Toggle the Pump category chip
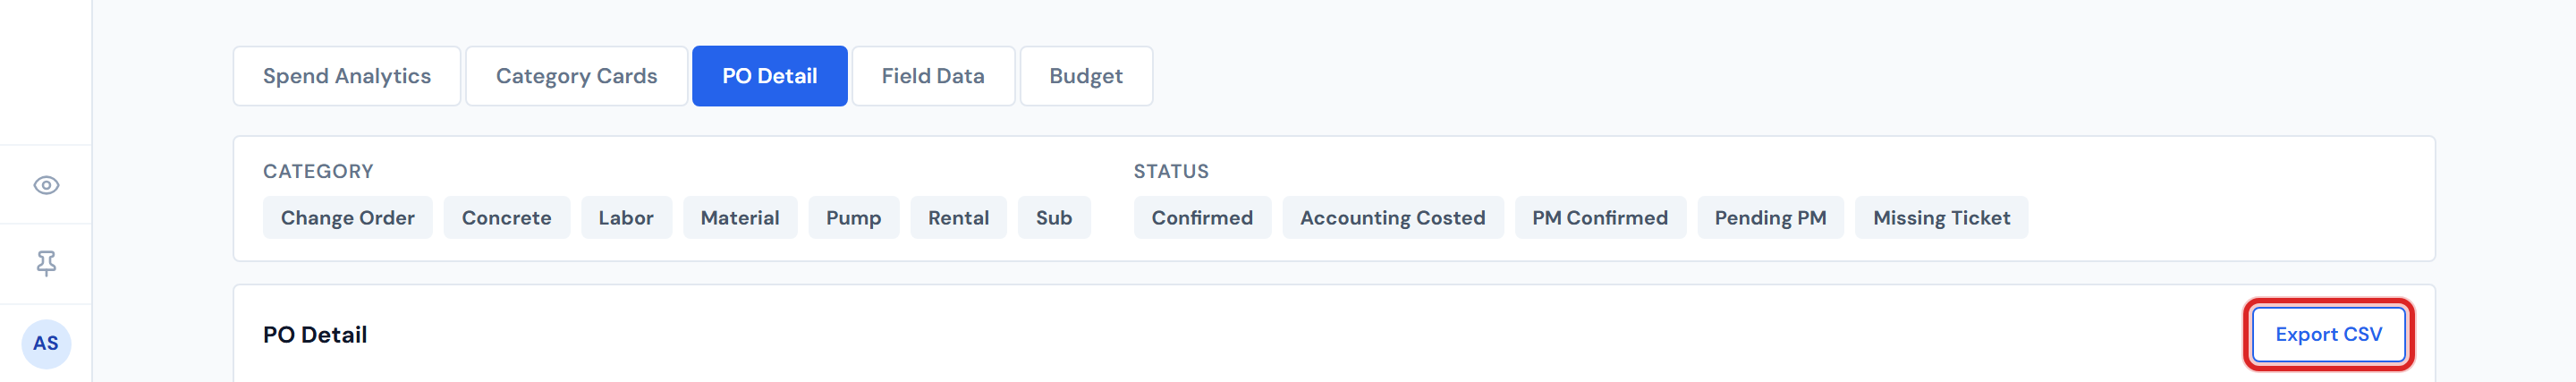This screenshot has height=382, width=2576. coord(853,218)
